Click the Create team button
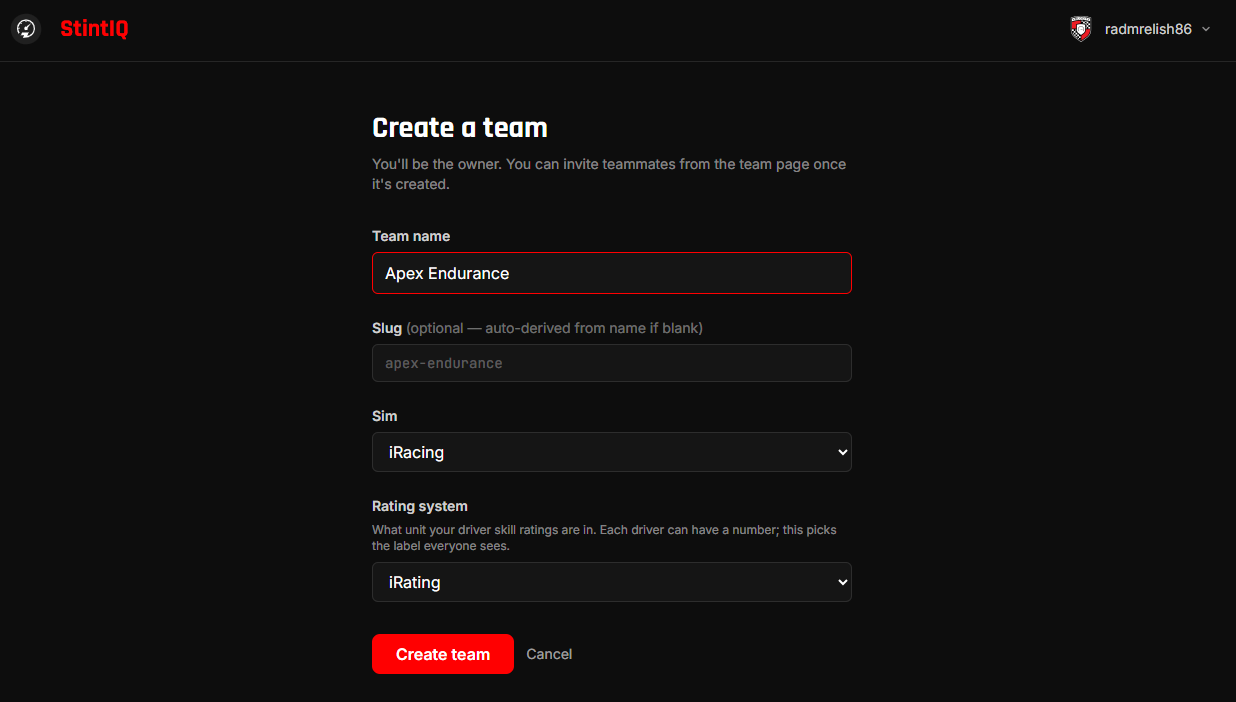Viewport: 1236px width, 702px height. (443, 654)
